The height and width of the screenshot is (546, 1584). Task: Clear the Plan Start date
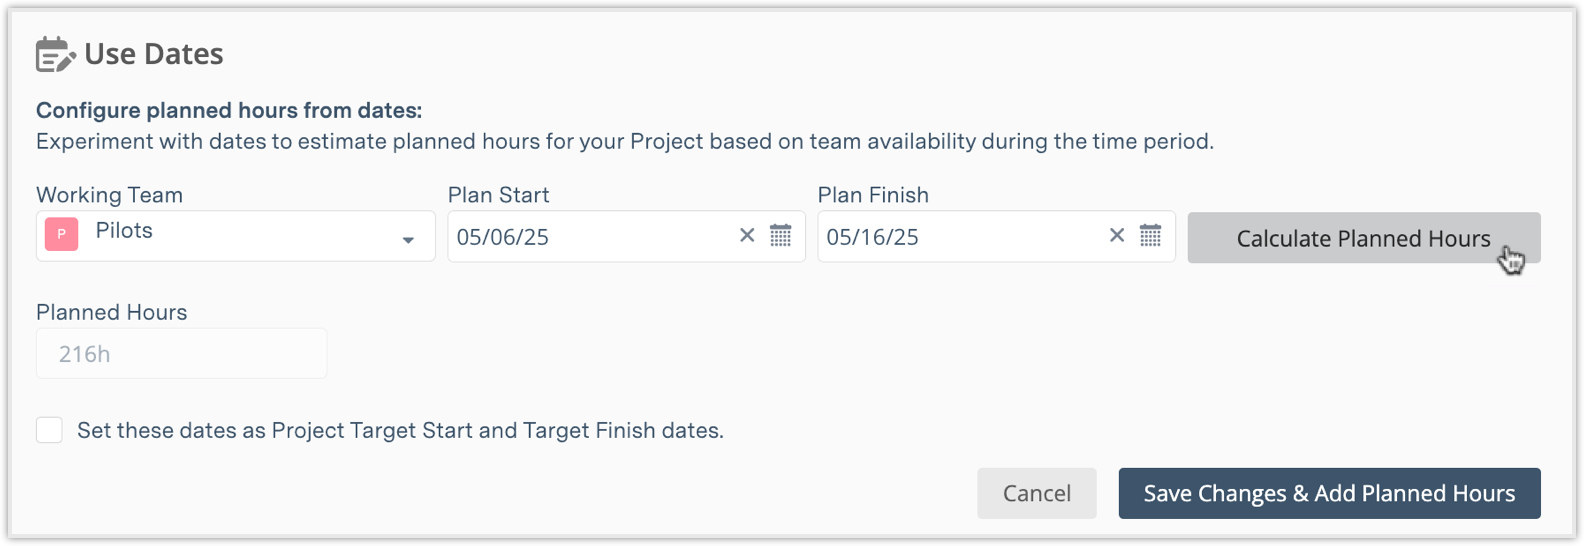click(747, 236)
